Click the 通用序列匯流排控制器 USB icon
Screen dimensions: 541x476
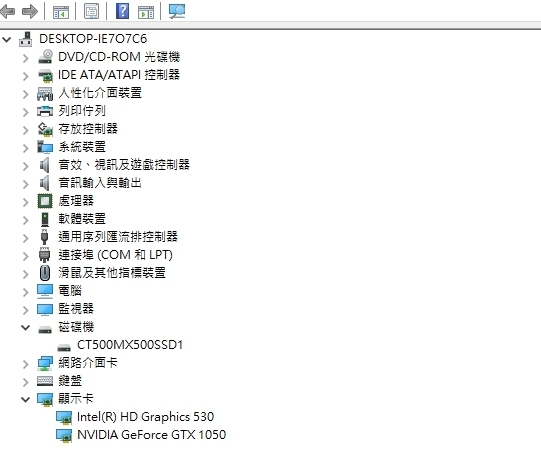(x=45, y=237)
